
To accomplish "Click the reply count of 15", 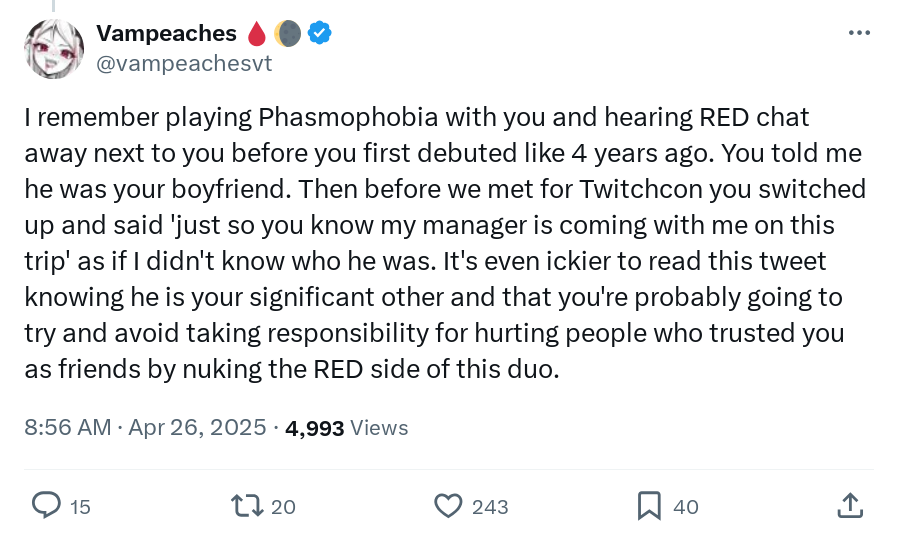I will click(x=80, y=507).
